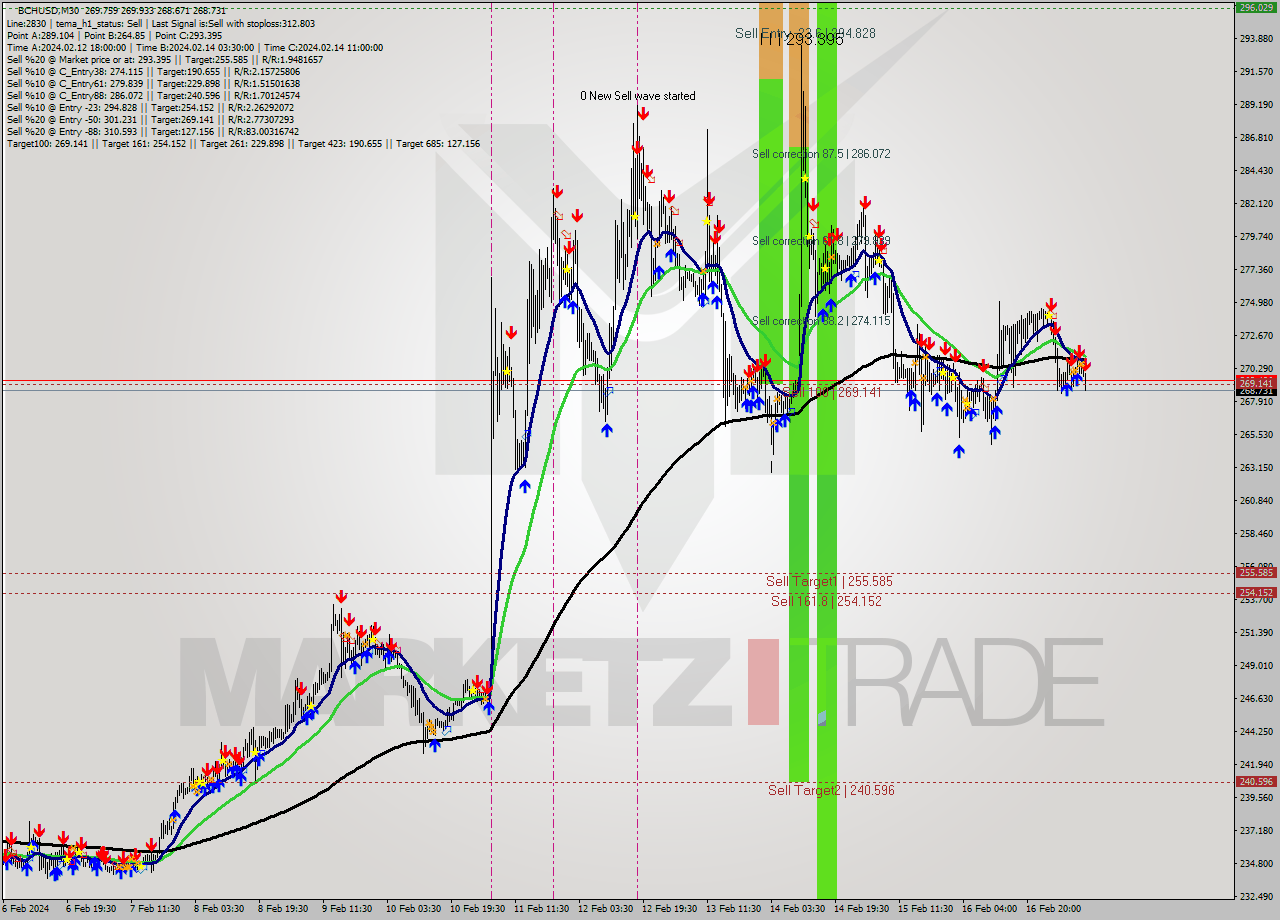Click the 'Sell %20 @ Entry -88: 310.593' line
The image size is (1280, 920).
click(152, 131)
